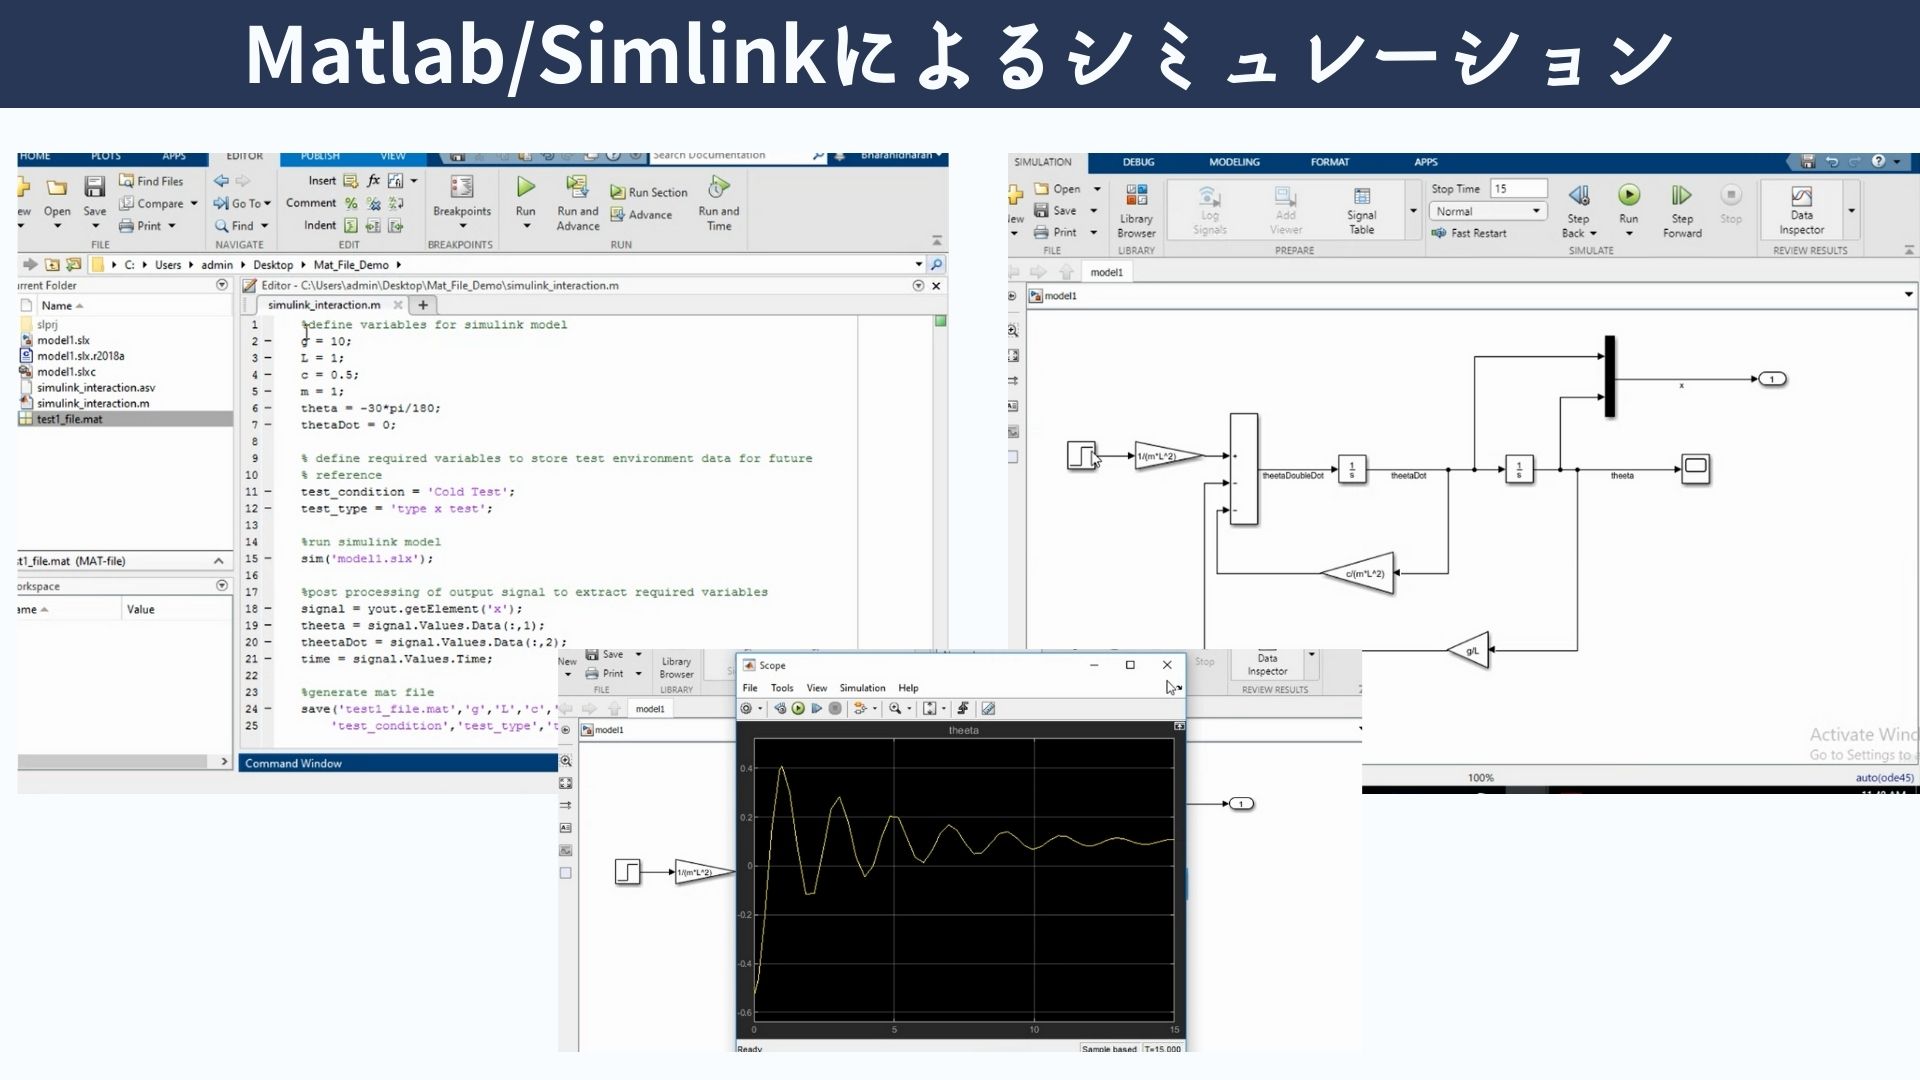Click the green Run icon in MATLAB editor
The width and height of the screenshot is (1920, 1080).
tap(525, 187)
